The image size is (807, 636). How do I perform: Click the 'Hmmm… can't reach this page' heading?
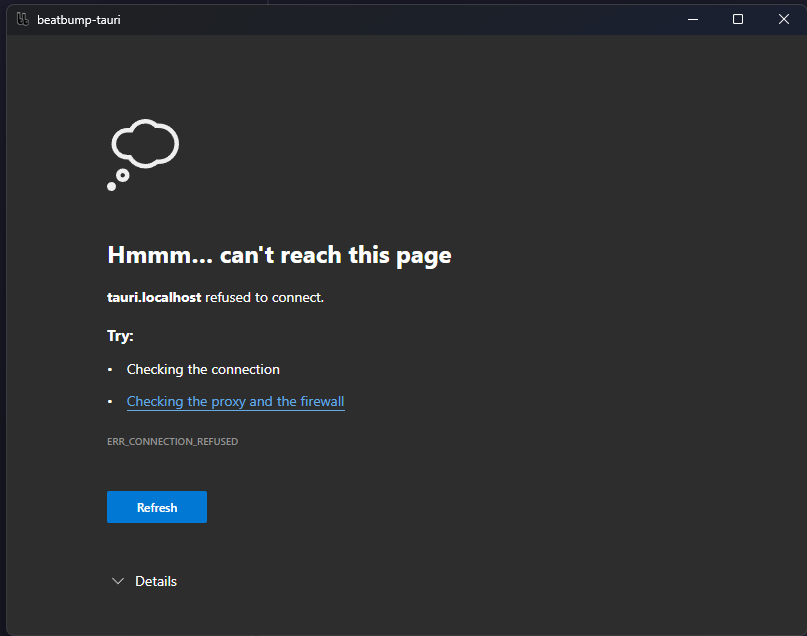click(x=279, y=255)
